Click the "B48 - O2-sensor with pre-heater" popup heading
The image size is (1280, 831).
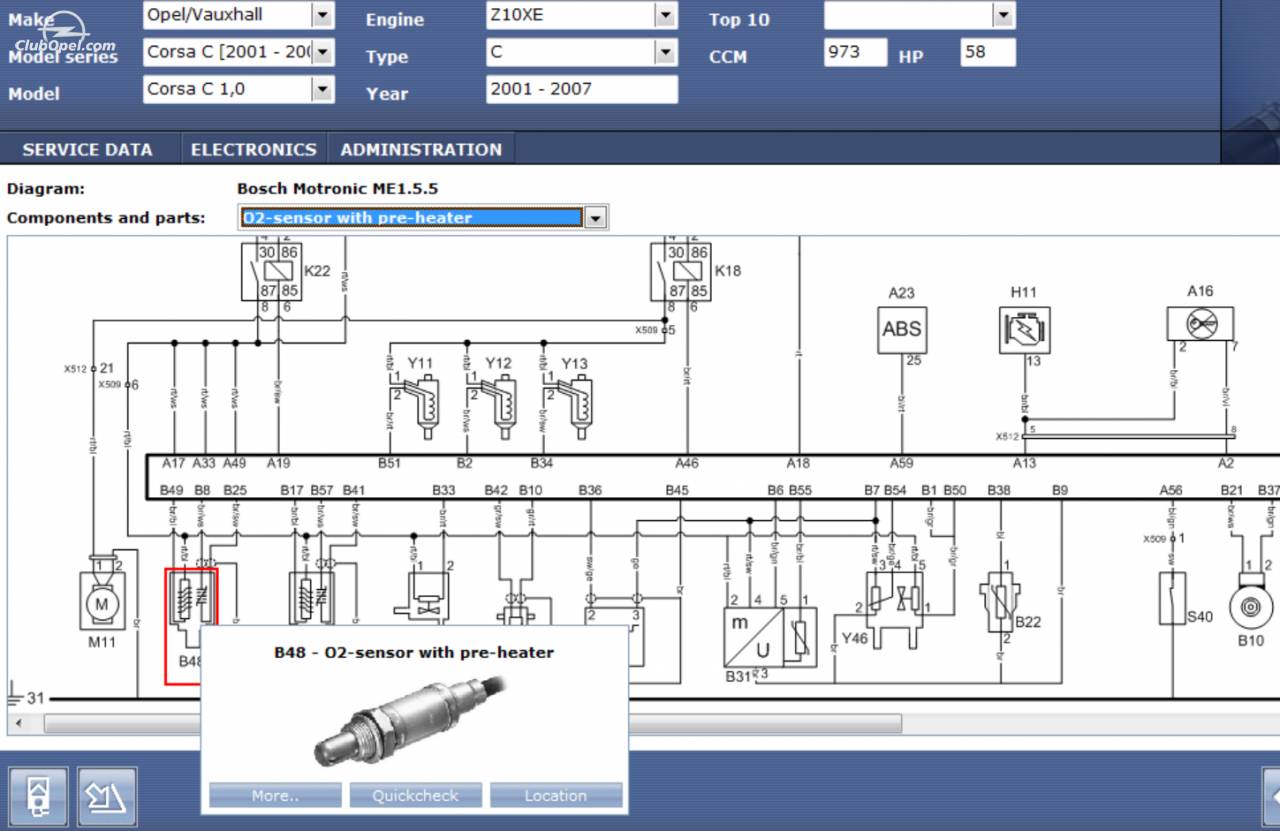click(x=414, y=653)
